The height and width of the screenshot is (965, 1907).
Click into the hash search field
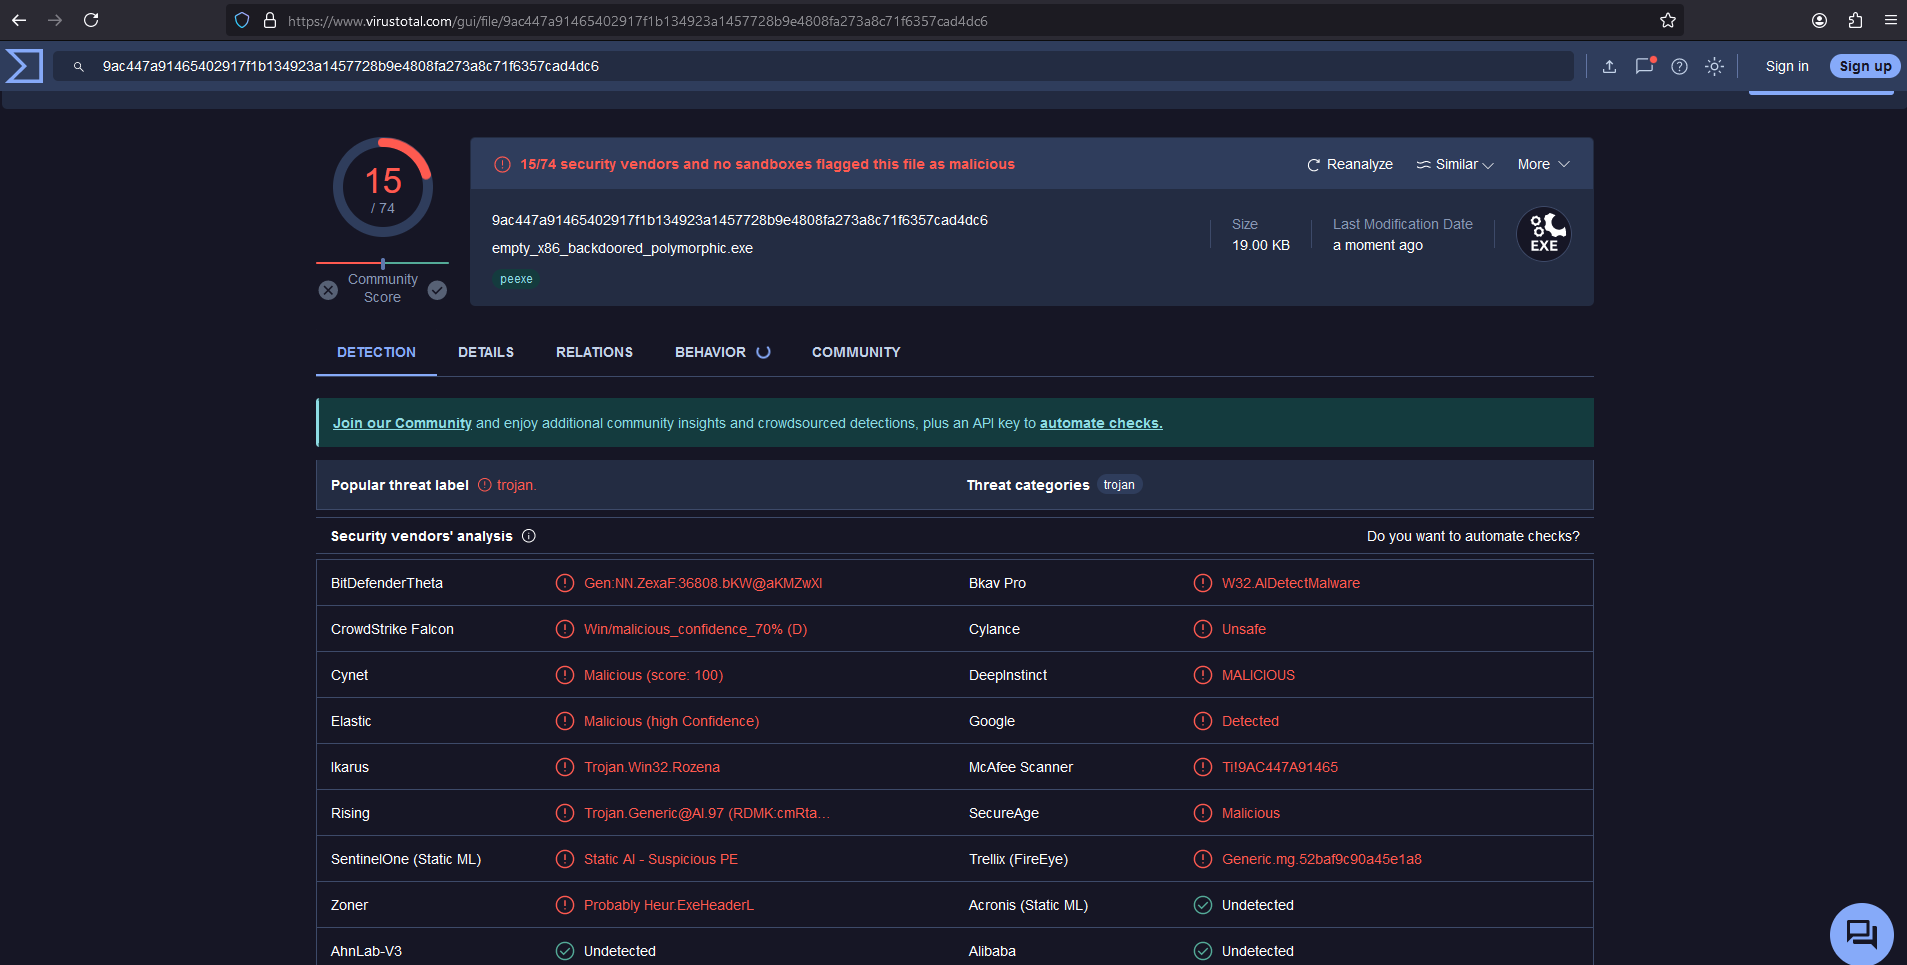tap(814, 66)
